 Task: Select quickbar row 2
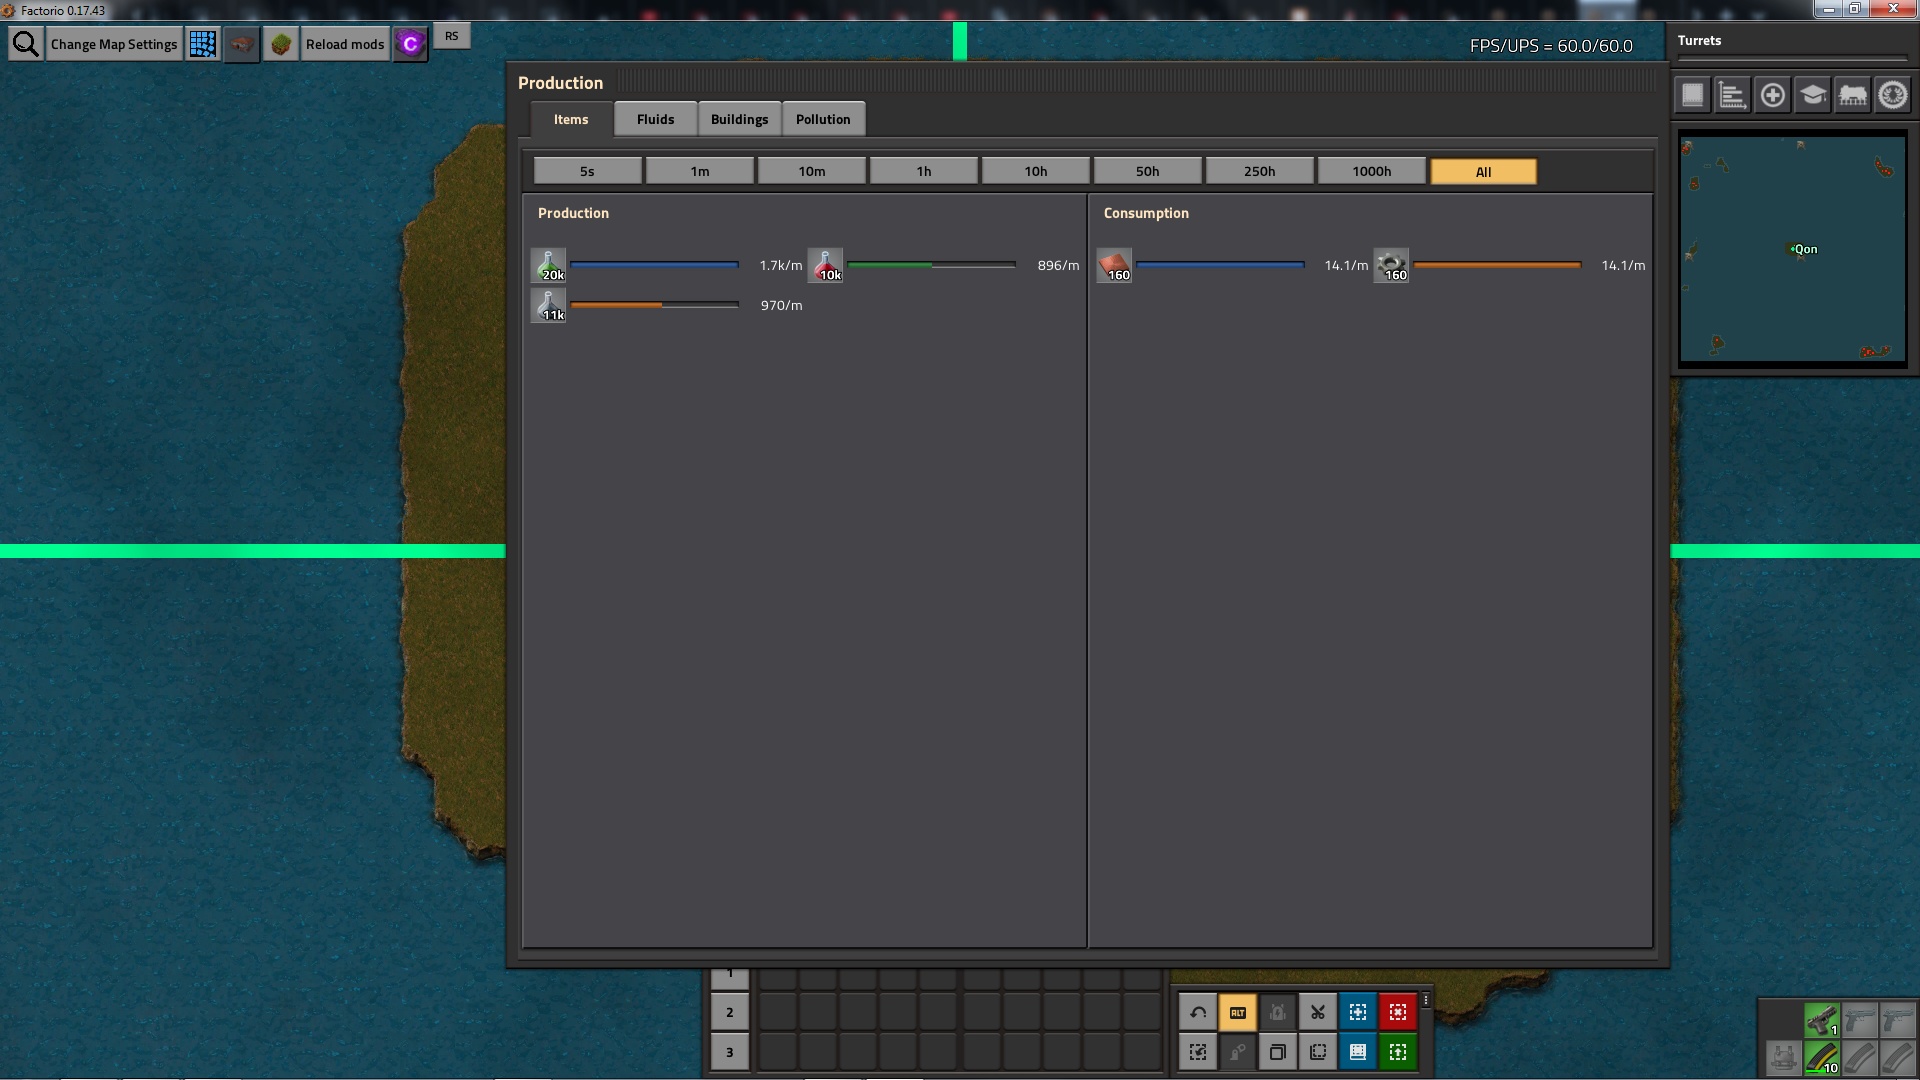click(x=730, y=1012)
